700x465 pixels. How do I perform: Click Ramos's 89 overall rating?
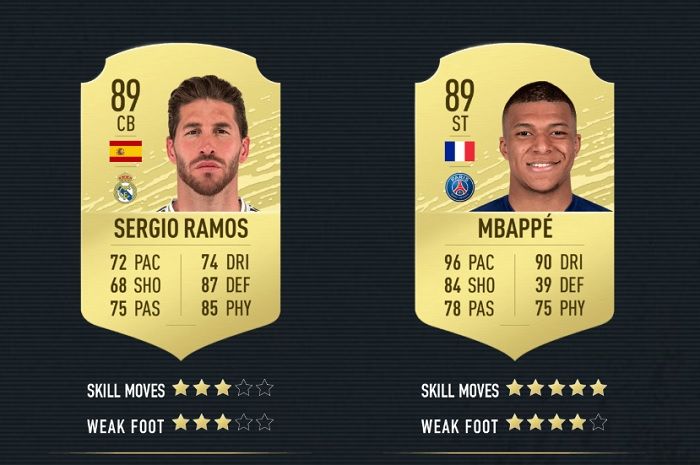pyautogui.click(x=125, y=95)
